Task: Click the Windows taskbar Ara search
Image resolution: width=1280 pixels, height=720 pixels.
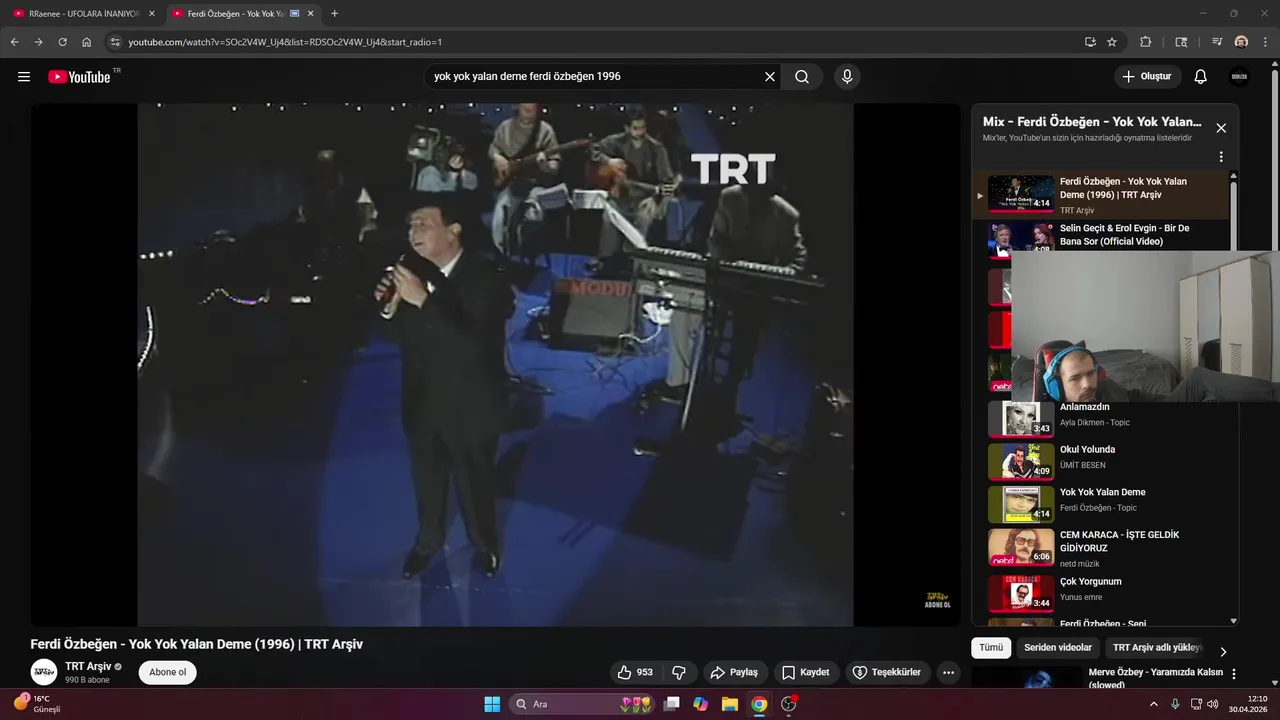Action: [x=583, y=704]
